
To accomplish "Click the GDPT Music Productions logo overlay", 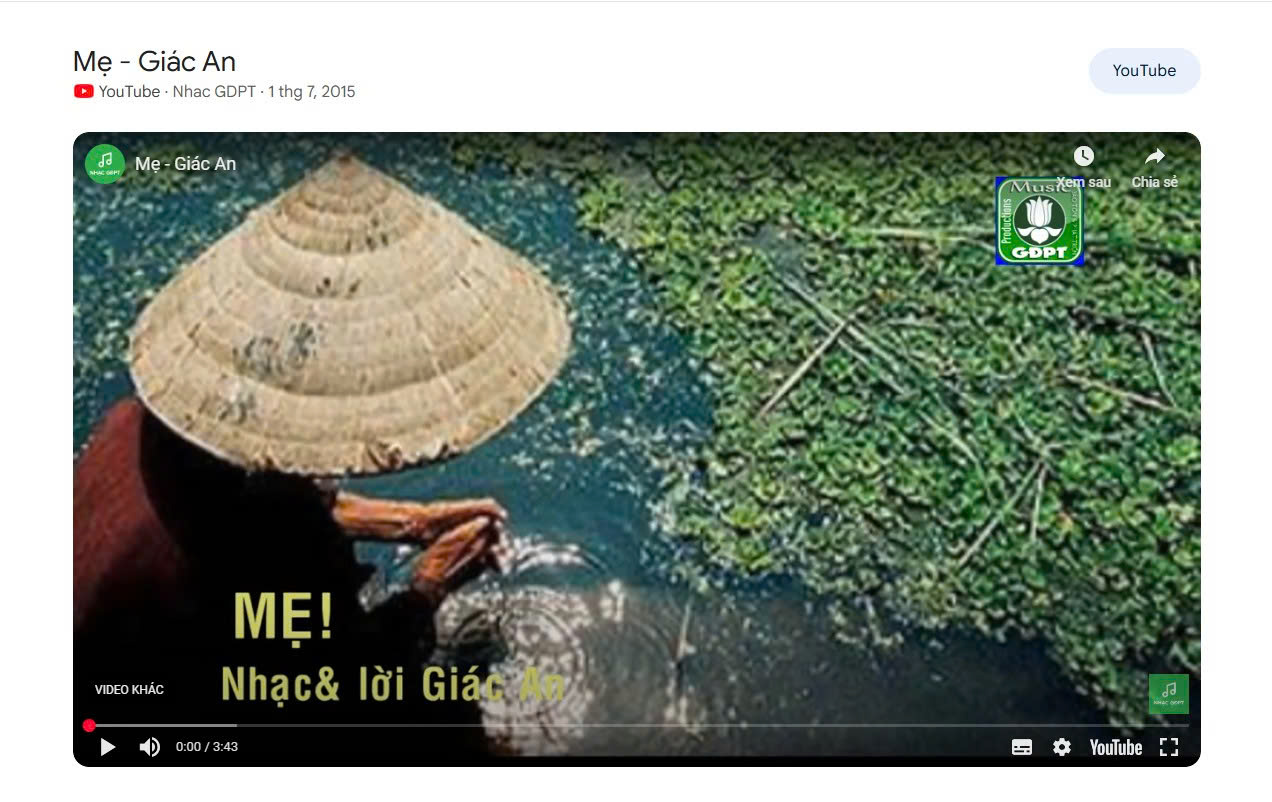I will 1039,221.
